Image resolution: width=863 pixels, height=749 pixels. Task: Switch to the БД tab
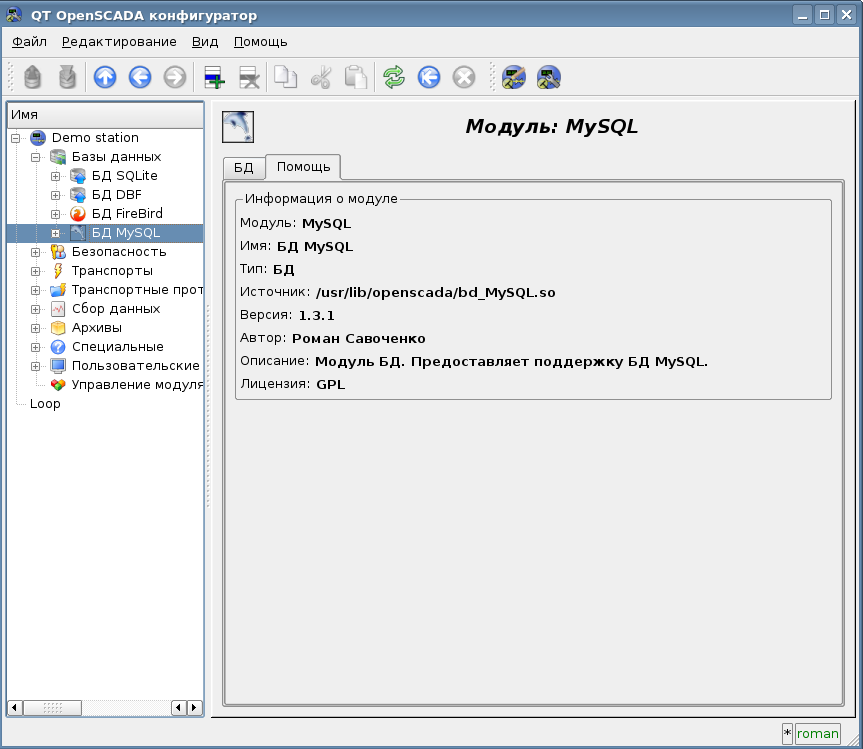tap(243, 168)
